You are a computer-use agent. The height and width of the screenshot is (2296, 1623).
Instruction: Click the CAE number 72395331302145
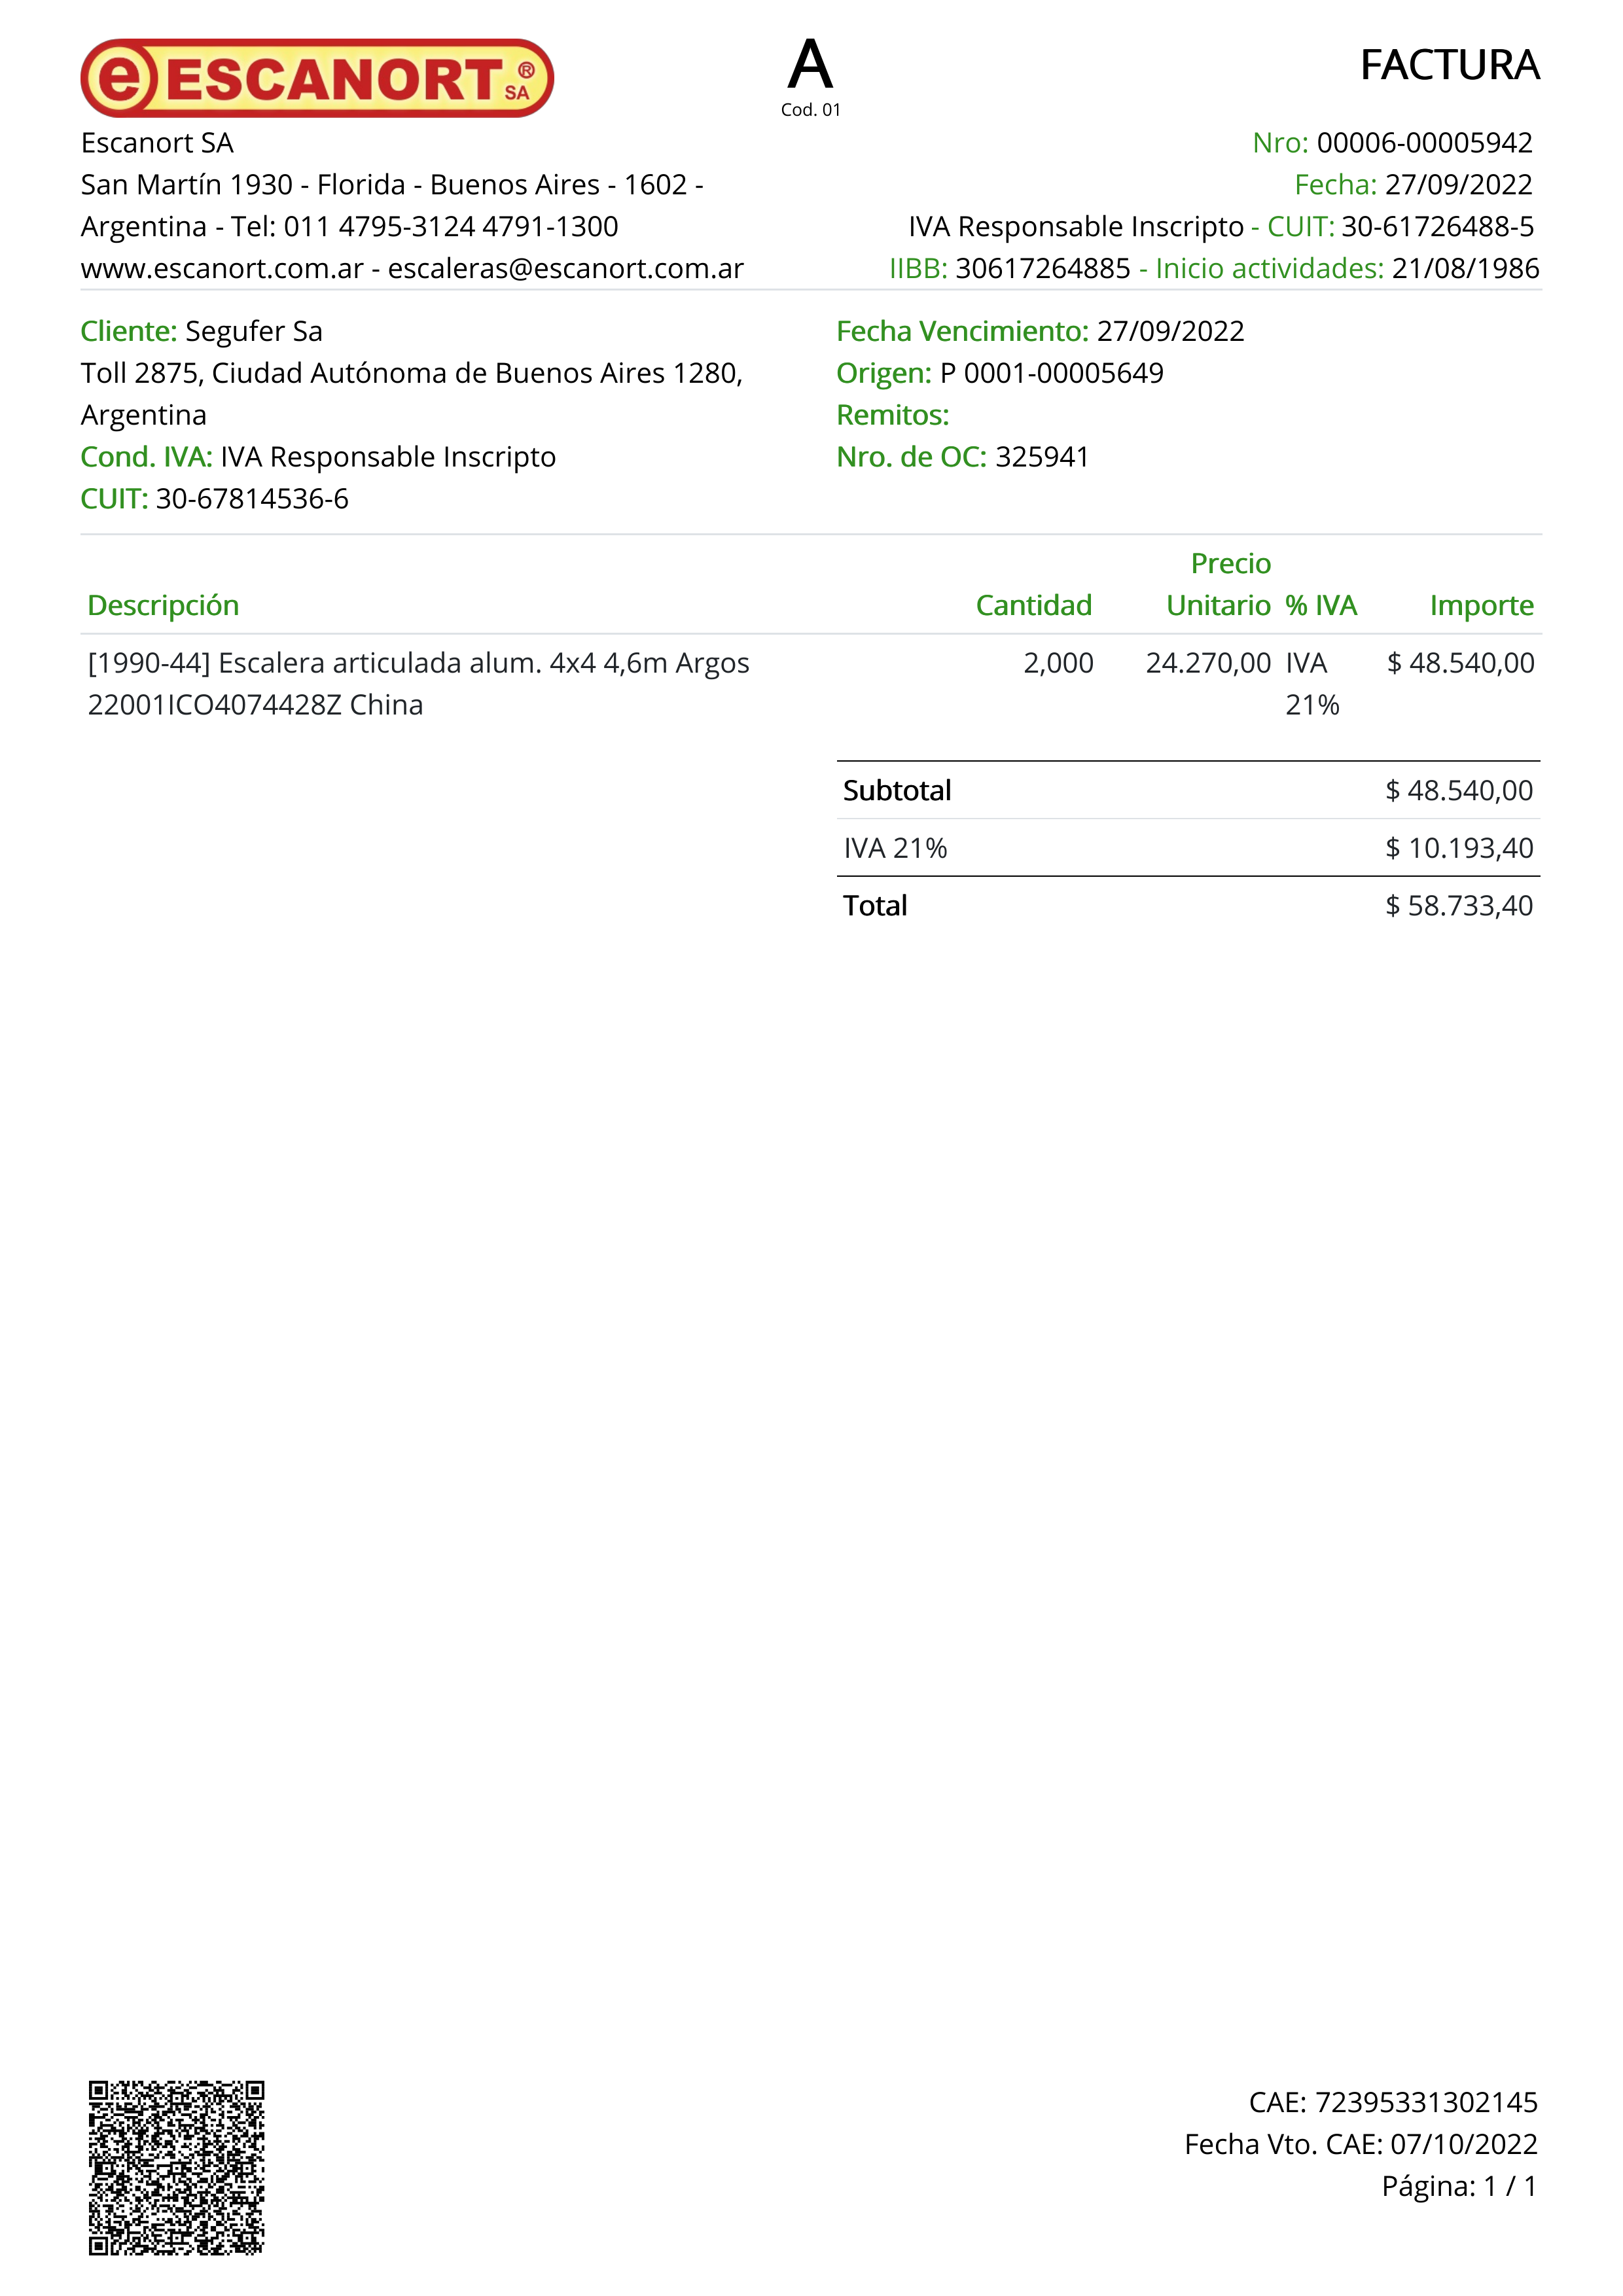[1426, 2102]
